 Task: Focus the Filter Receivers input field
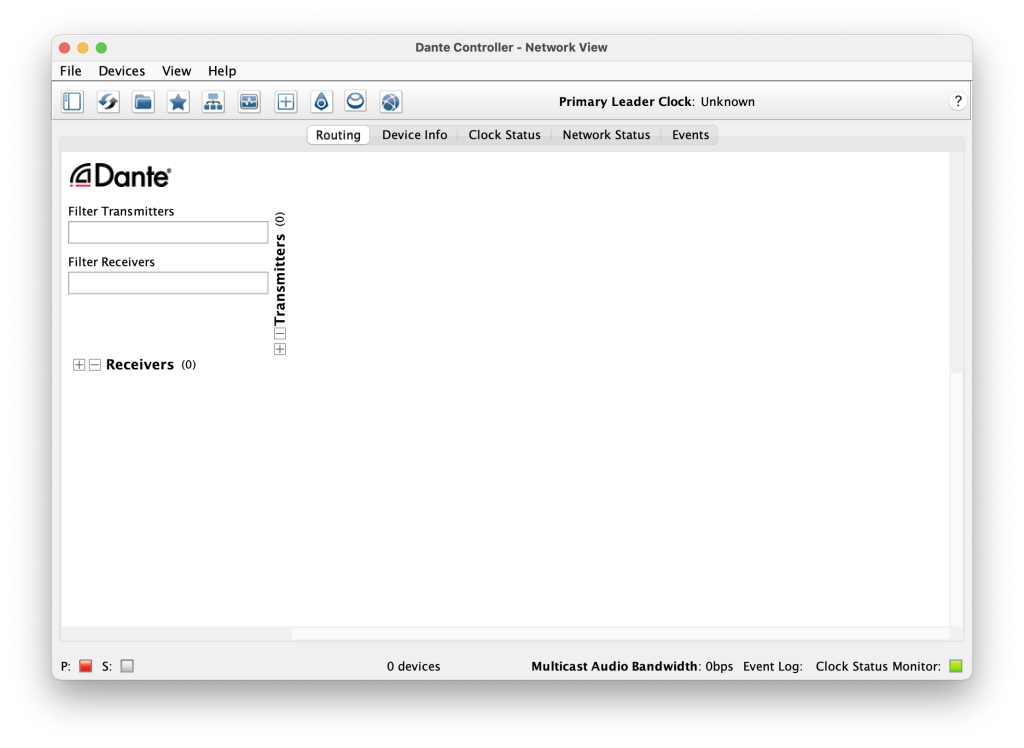(x=168, y=283)
